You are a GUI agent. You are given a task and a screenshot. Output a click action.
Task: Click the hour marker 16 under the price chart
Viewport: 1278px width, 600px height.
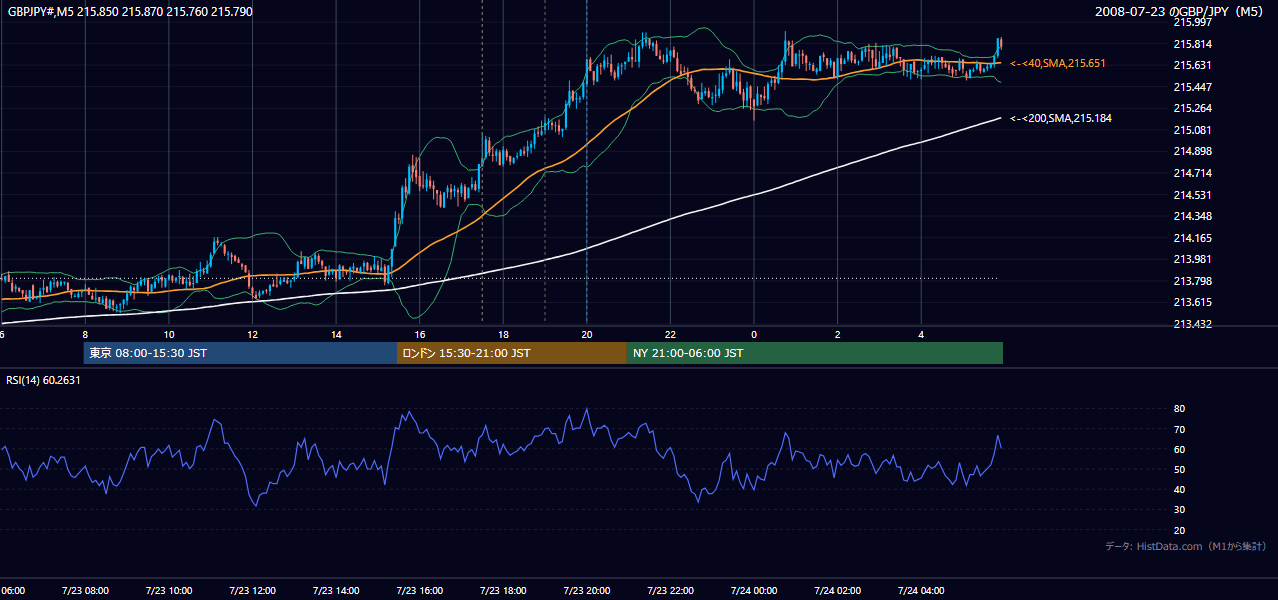coord(420,335)
